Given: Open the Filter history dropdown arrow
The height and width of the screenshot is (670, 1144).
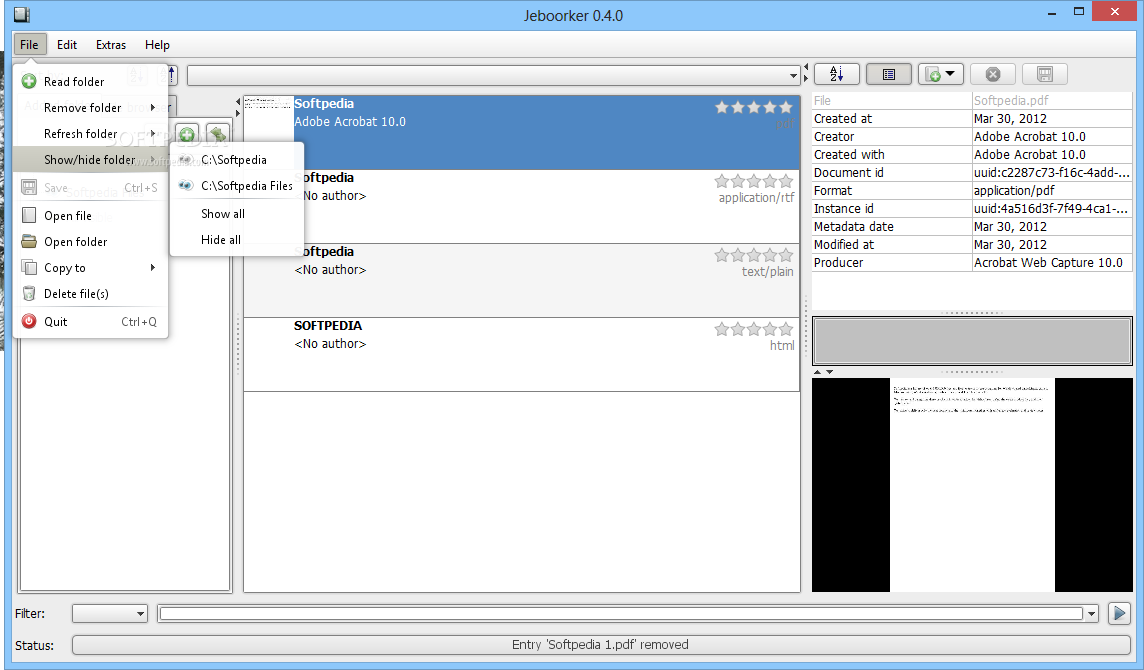Looking at the screenshot, I should click(1091, 614).
